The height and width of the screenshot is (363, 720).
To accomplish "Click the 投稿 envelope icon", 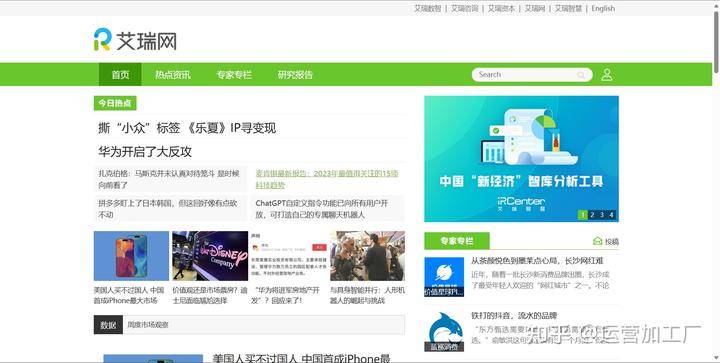I will 597,241.
